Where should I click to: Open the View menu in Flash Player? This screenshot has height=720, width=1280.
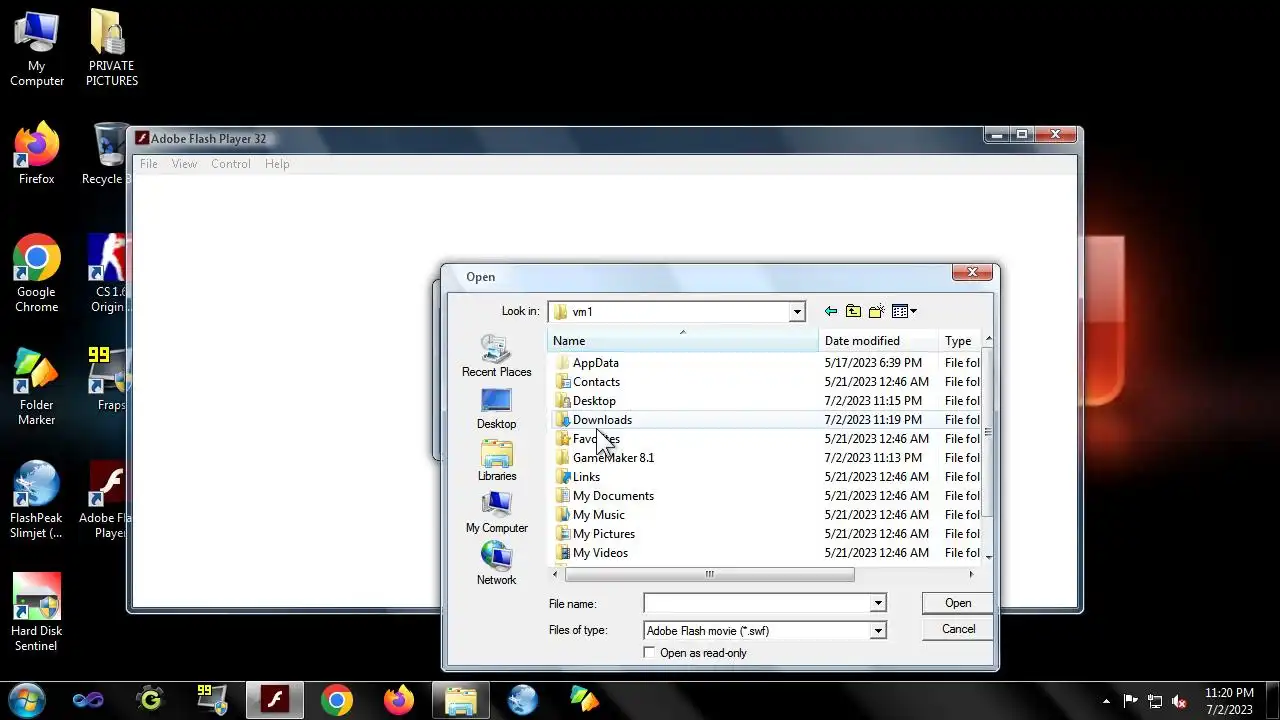[184, 164]
